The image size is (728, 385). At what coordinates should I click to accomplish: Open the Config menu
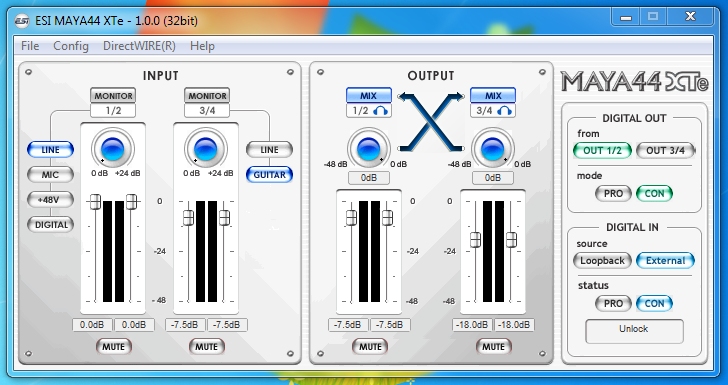pos(71,46)
